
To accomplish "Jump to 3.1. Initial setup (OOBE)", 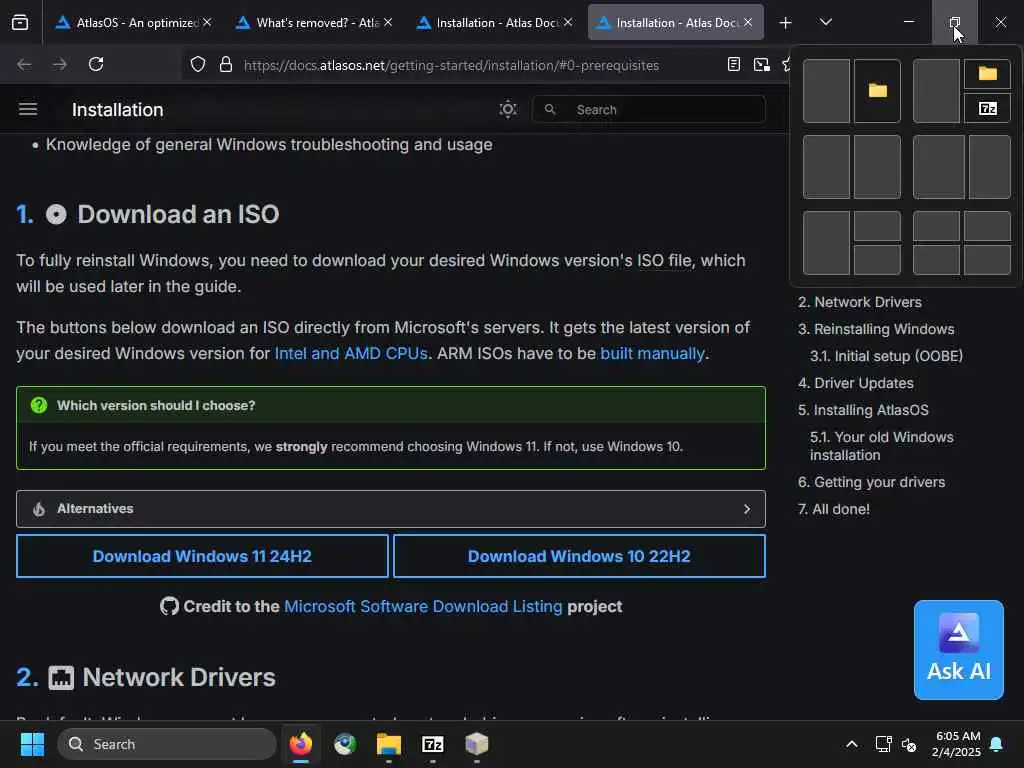I will 886,356.
